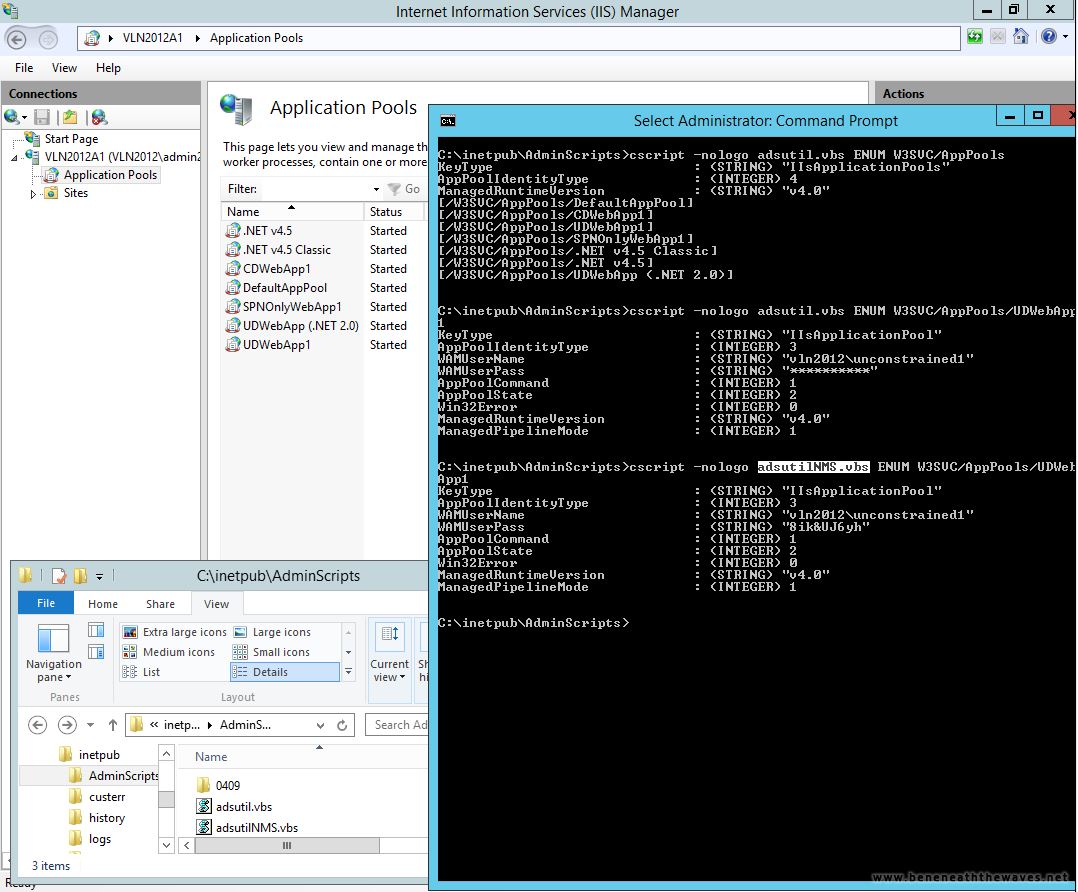This screenshot has width=1078, height=892.
Task: Click the Explorer Forward arrow button
Action: [67, 725]
